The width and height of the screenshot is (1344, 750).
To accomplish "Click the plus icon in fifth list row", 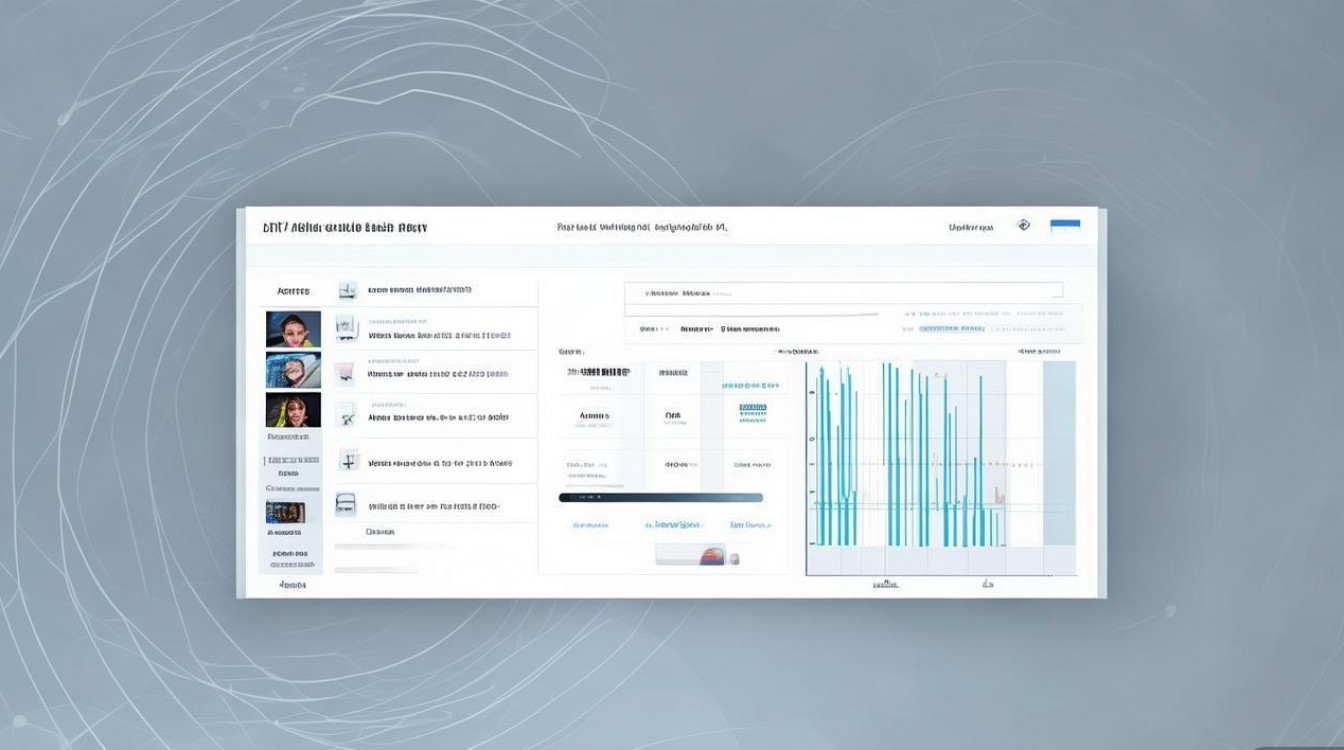I will [349, 461].
